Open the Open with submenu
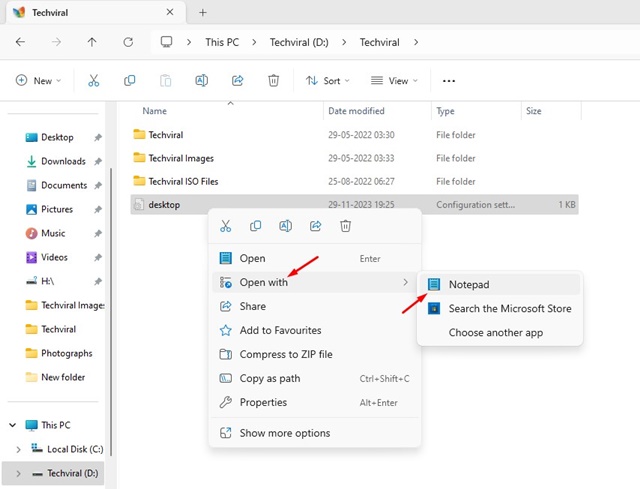The image size is (640, 489). click(x=315, y=282)
